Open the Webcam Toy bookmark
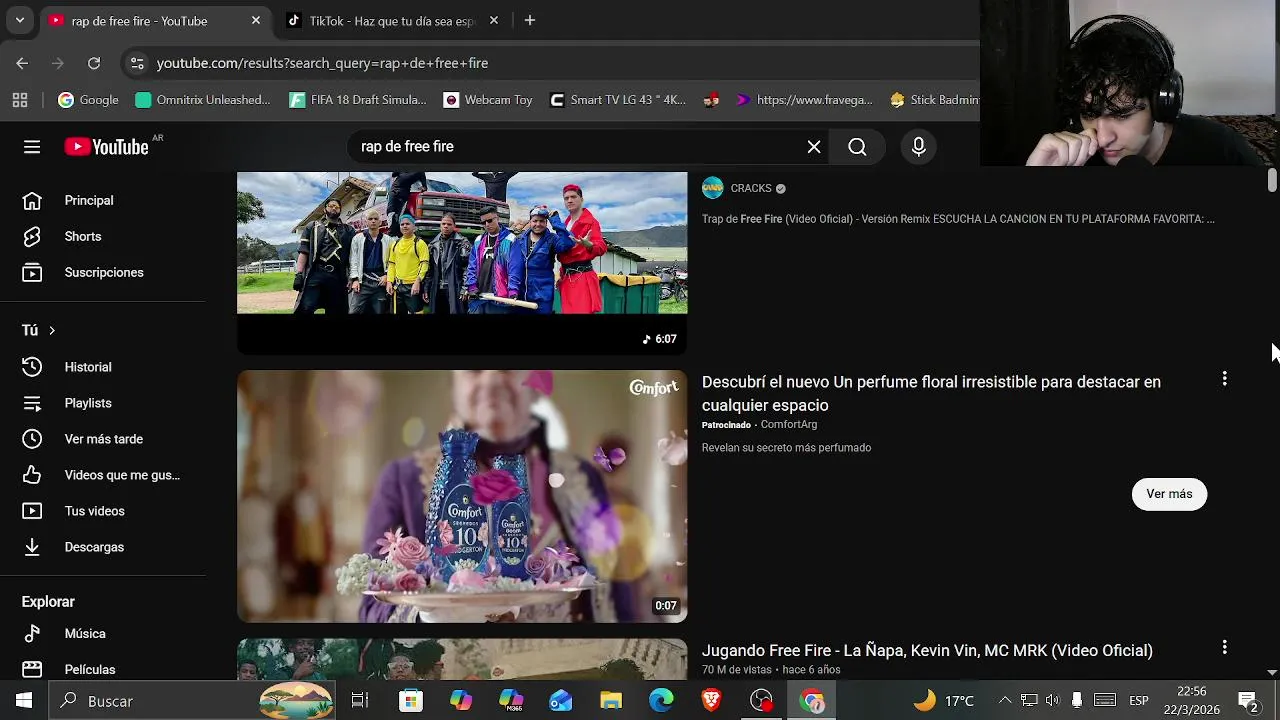Screen dimensions: 1280x720 488,100
